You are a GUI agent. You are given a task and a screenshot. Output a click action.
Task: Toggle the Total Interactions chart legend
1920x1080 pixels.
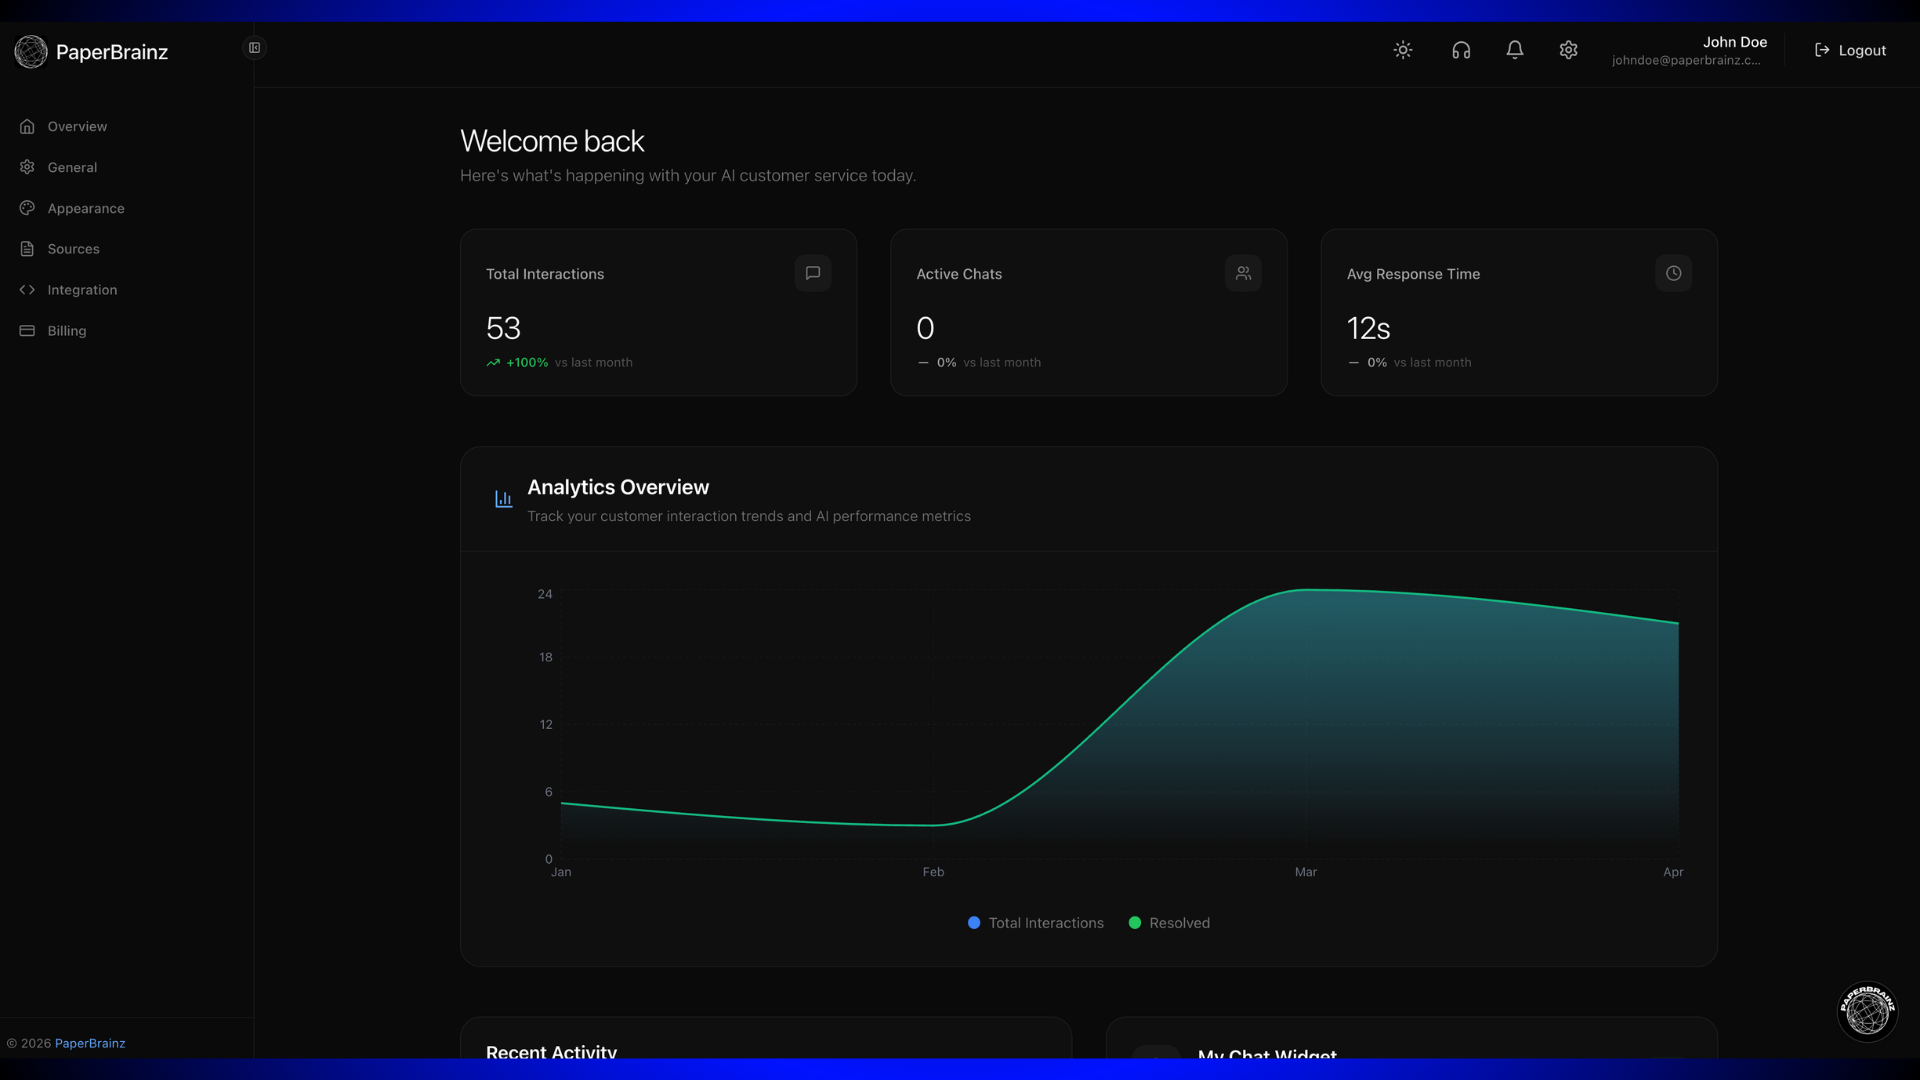(1034, 922)
